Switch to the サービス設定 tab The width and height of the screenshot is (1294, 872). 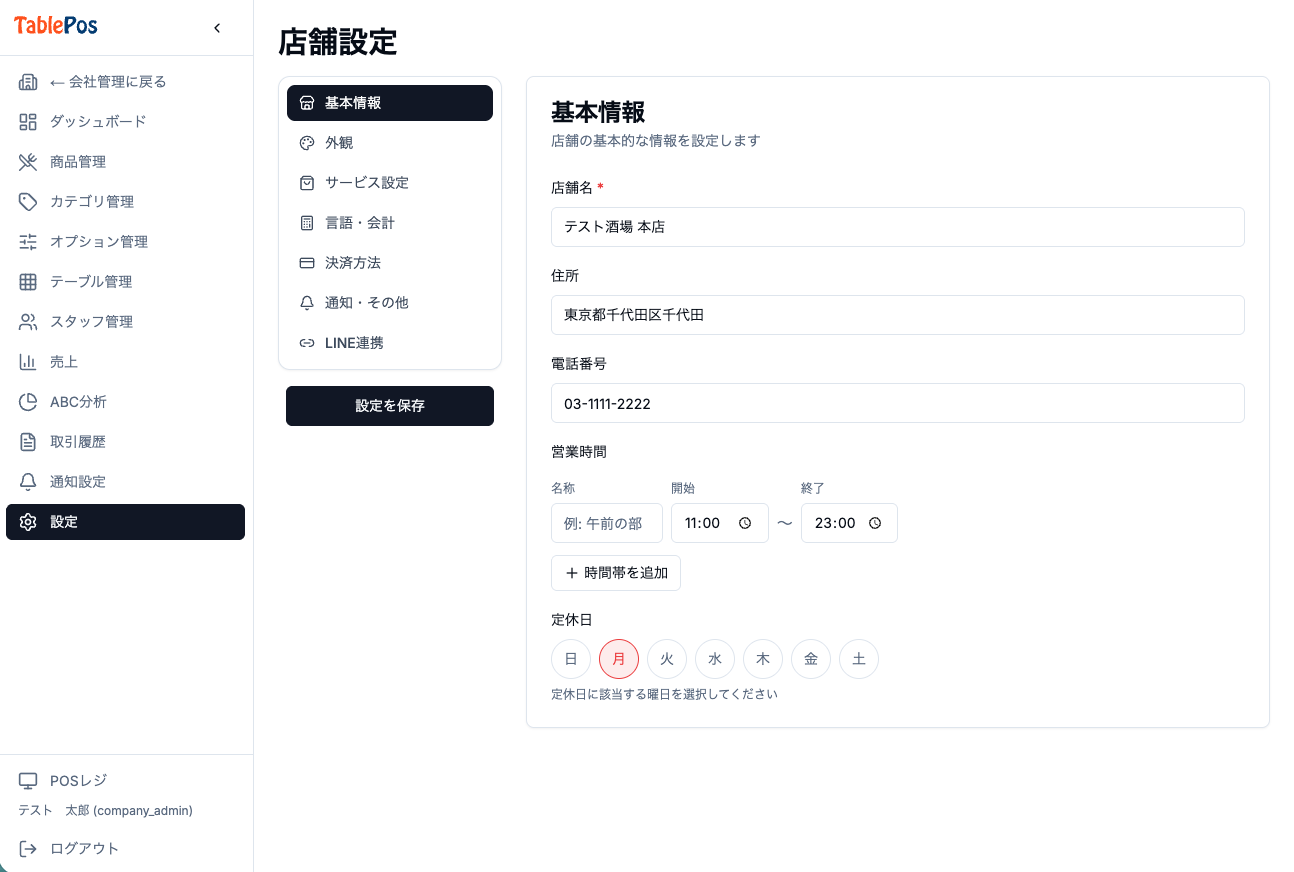[390, 183]
